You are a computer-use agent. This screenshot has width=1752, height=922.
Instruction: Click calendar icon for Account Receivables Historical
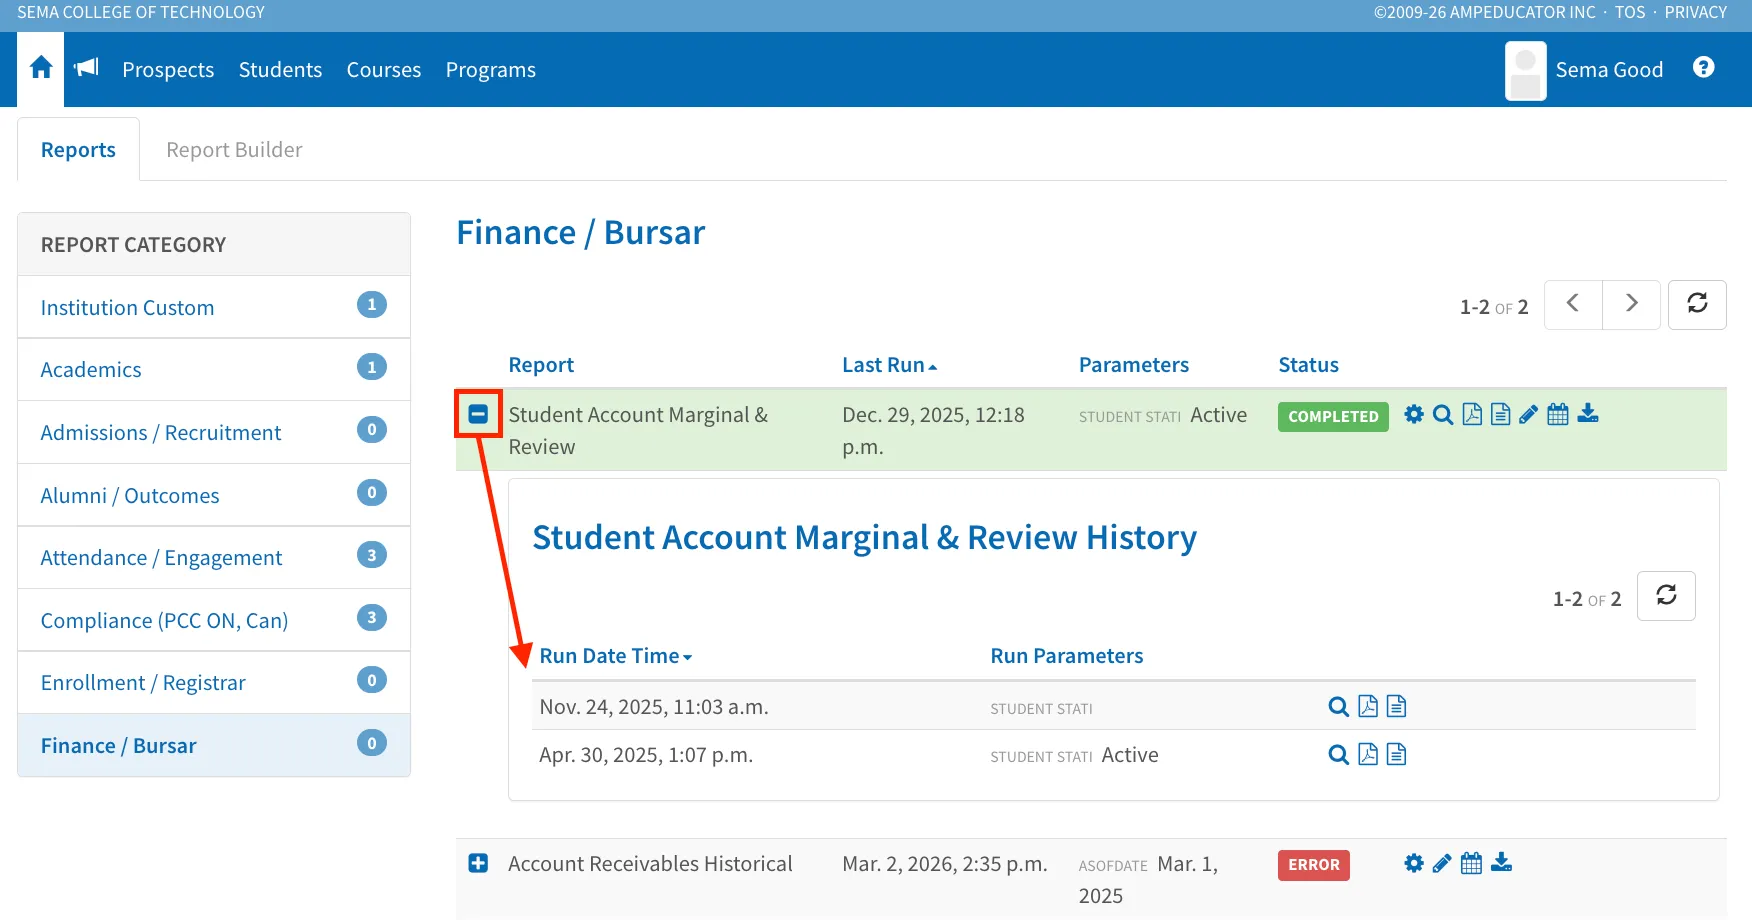(1471, 863)
